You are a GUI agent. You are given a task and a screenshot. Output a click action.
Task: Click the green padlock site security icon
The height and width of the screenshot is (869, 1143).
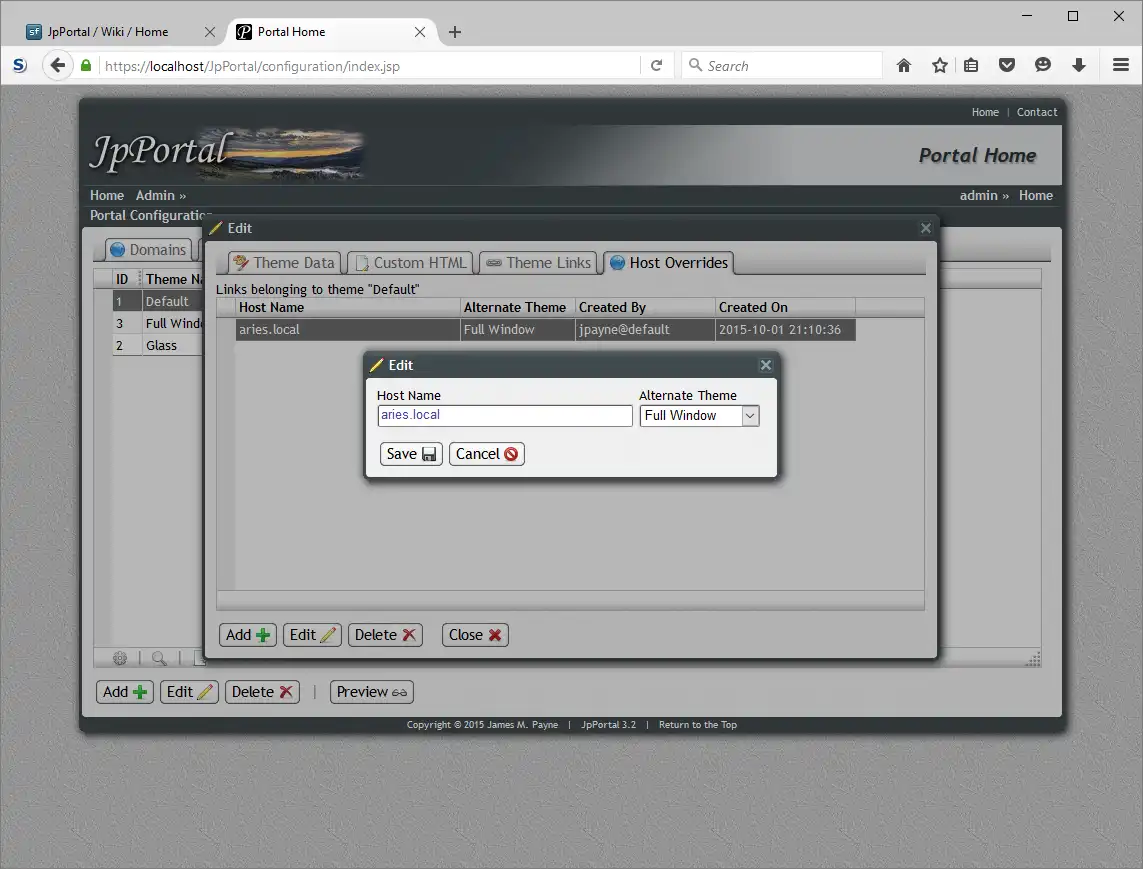point(86,66)
